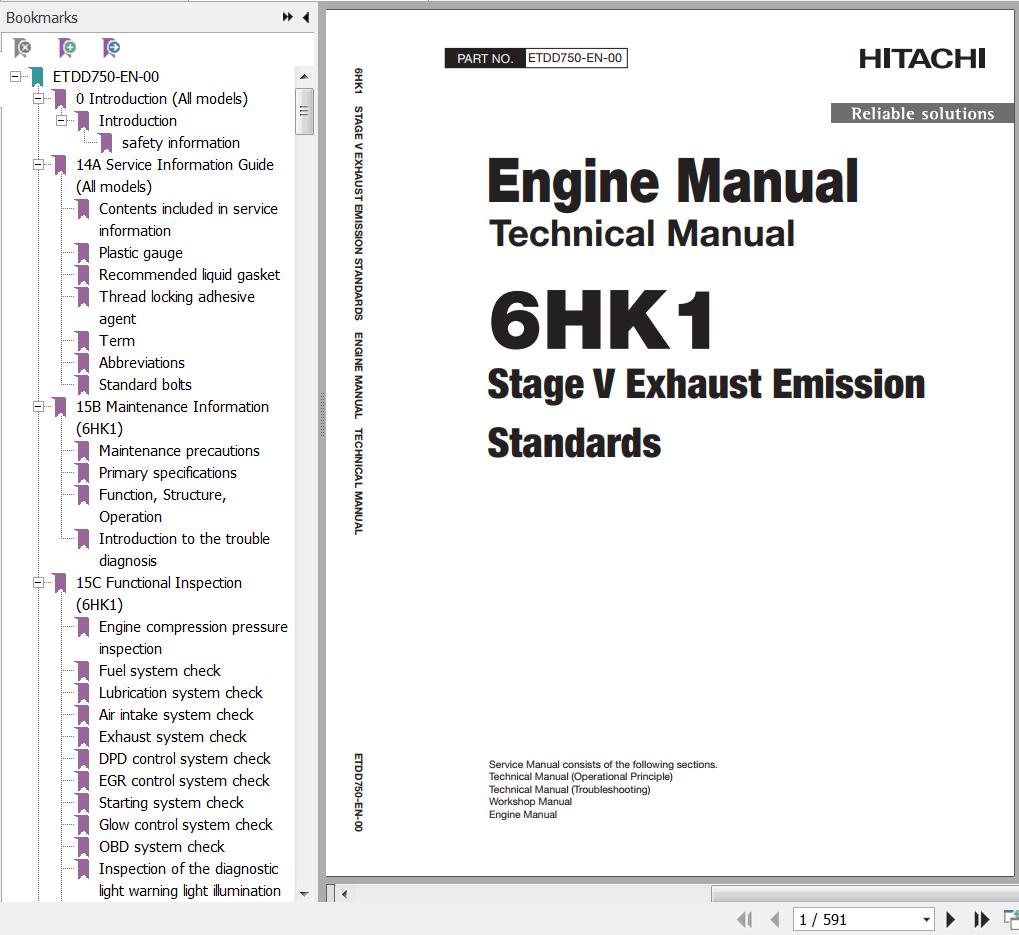
Task: Click the Engine Manual heading on the page
Action: (x=673, y=183)
